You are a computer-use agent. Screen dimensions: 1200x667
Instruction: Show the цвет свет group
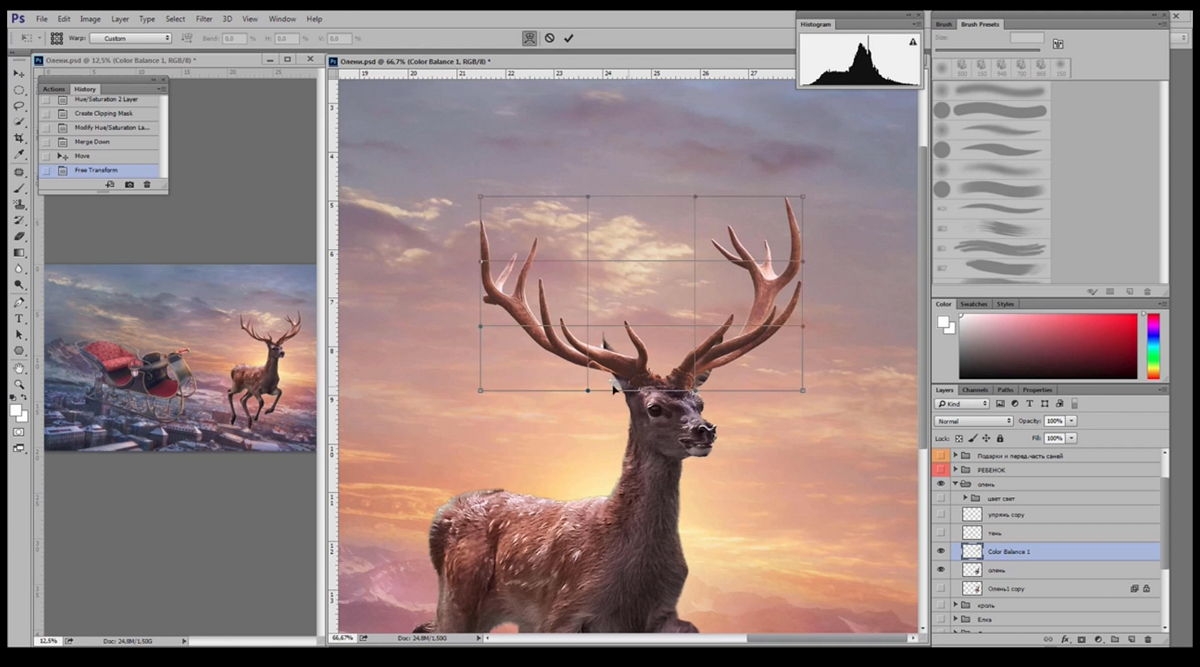click(x=941, y=498)
